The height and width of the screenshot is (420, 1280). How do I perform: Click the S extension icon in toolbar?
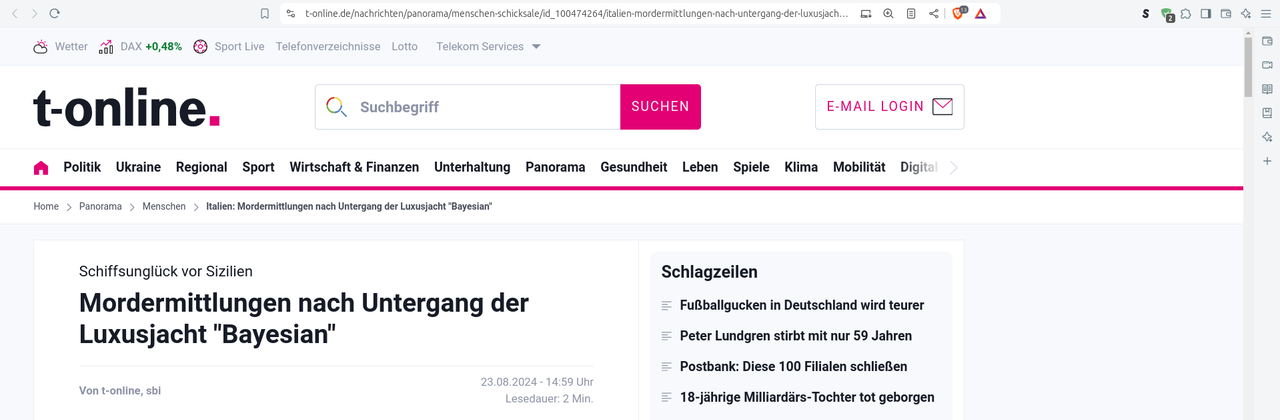(1146, 13)
